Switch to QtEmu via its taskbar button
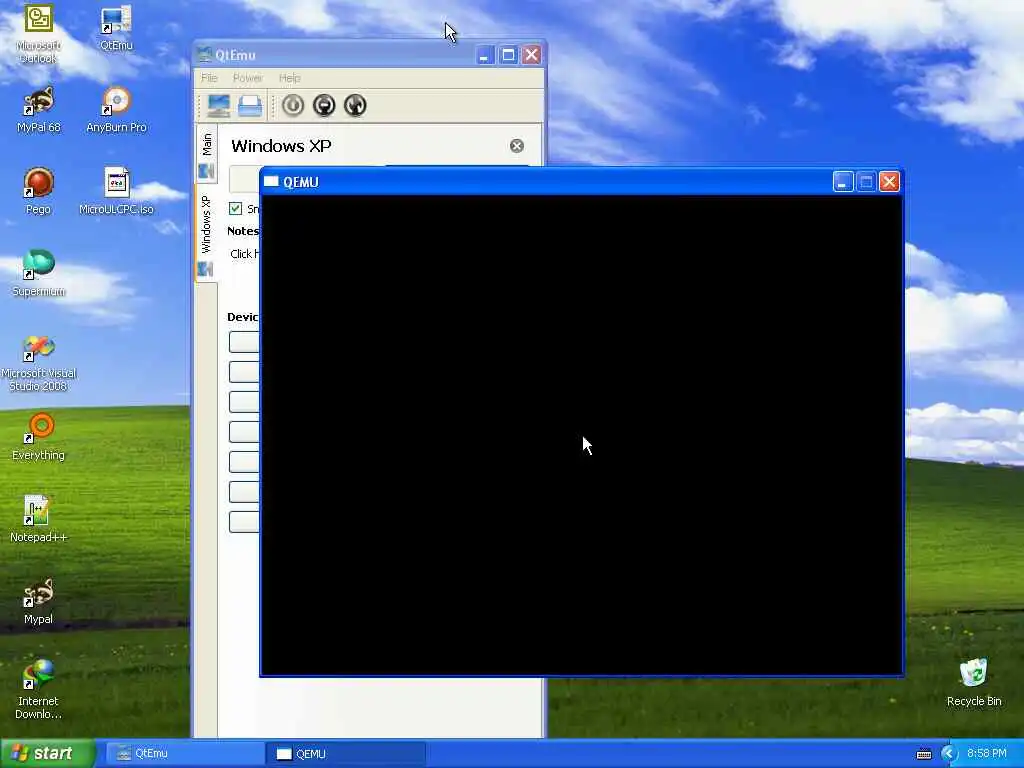 pos(185,754)
